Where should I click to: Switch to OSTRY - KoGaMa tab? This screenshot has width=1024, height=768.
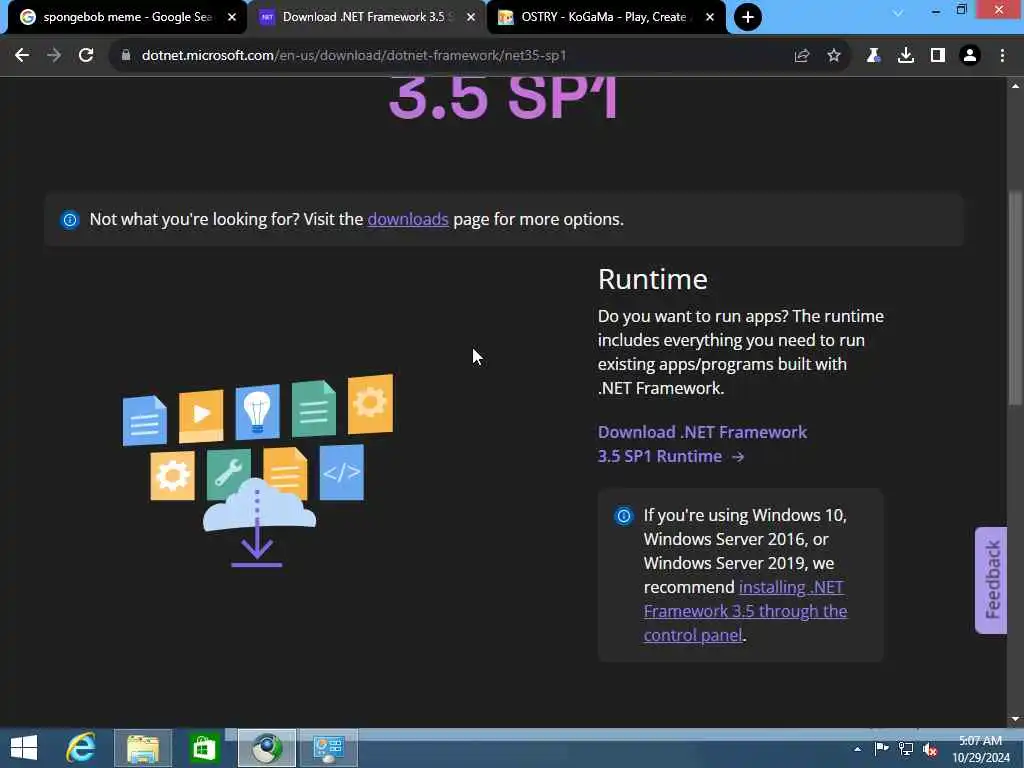coord(604,17)
